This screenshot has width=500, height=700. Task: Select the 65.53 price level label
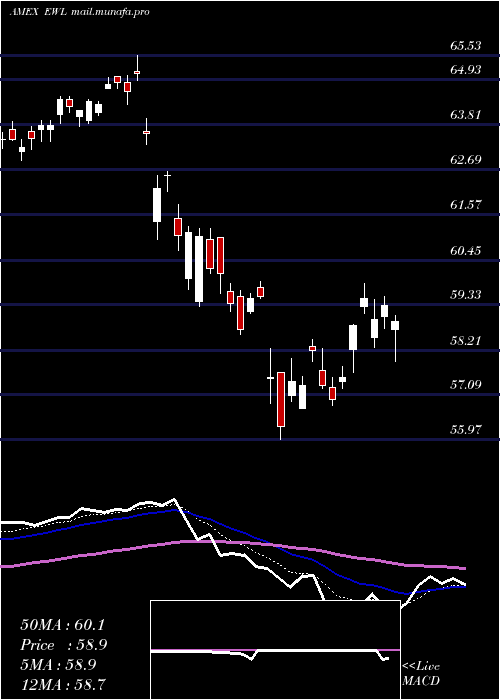(466, 46)
